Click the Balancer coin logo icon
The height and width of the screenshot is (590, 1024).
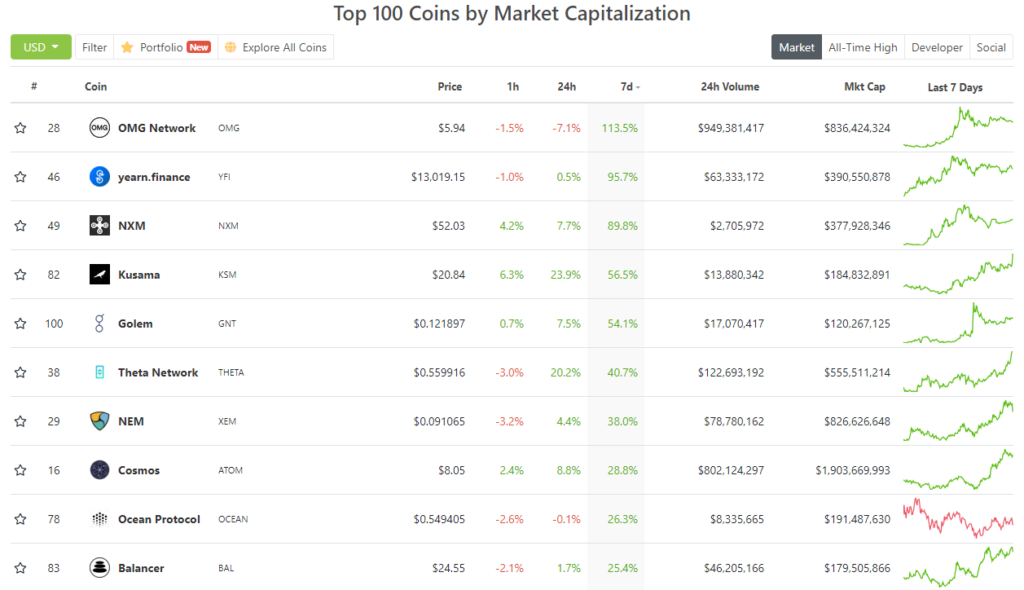[x=99, y=568]
